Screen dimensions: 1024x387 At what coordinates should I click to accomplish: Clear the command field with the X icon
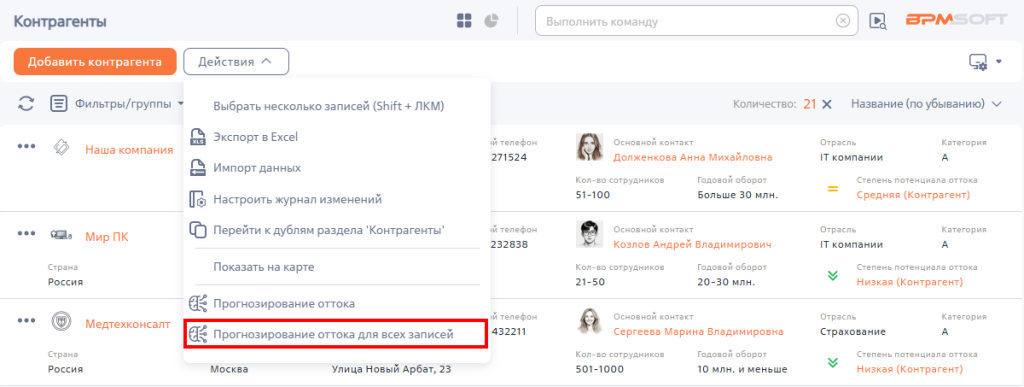[x=843, y=21]
